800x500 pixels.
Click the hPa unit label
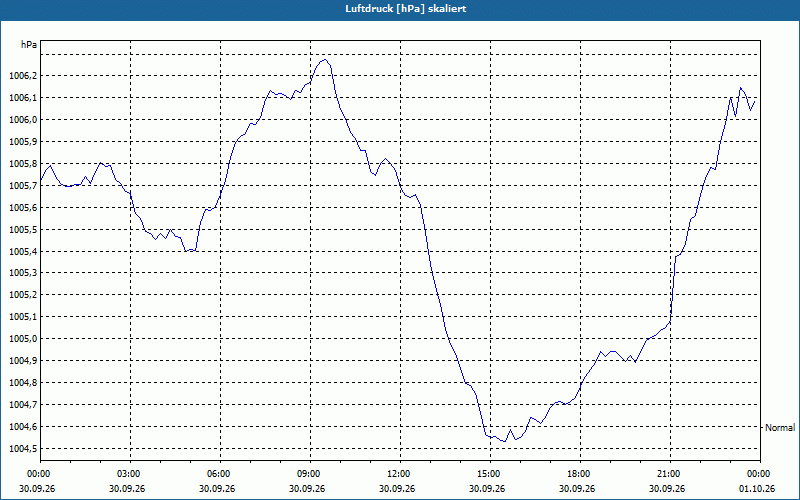(29, 45)
